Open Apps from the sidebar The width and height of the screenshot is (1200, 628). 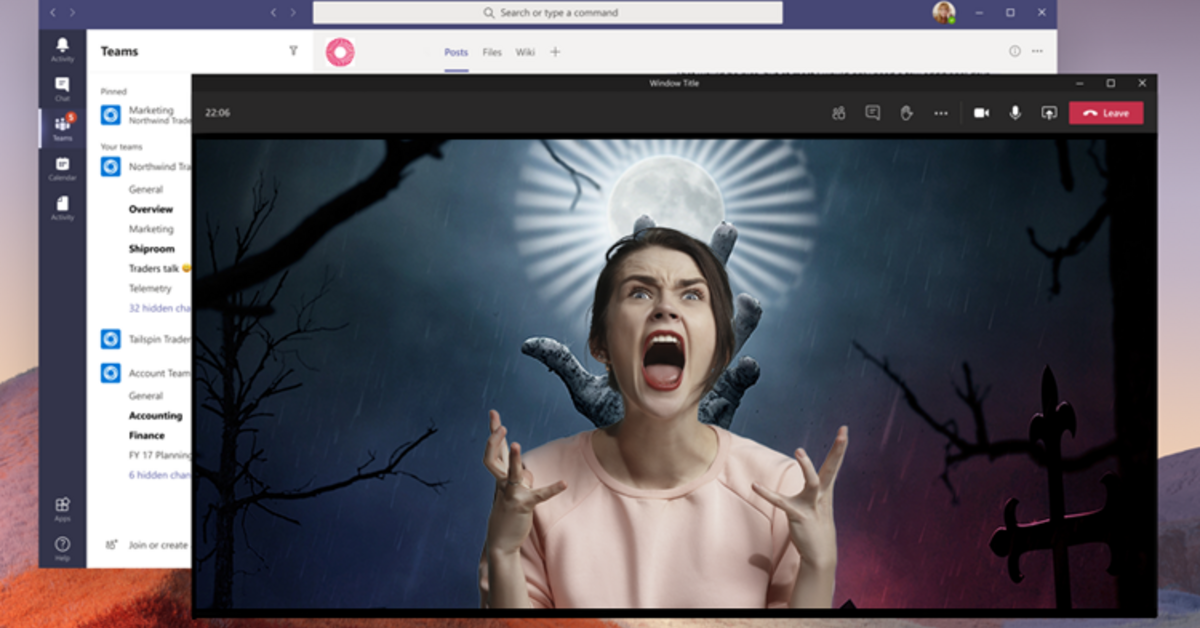[x=62, y=509]
